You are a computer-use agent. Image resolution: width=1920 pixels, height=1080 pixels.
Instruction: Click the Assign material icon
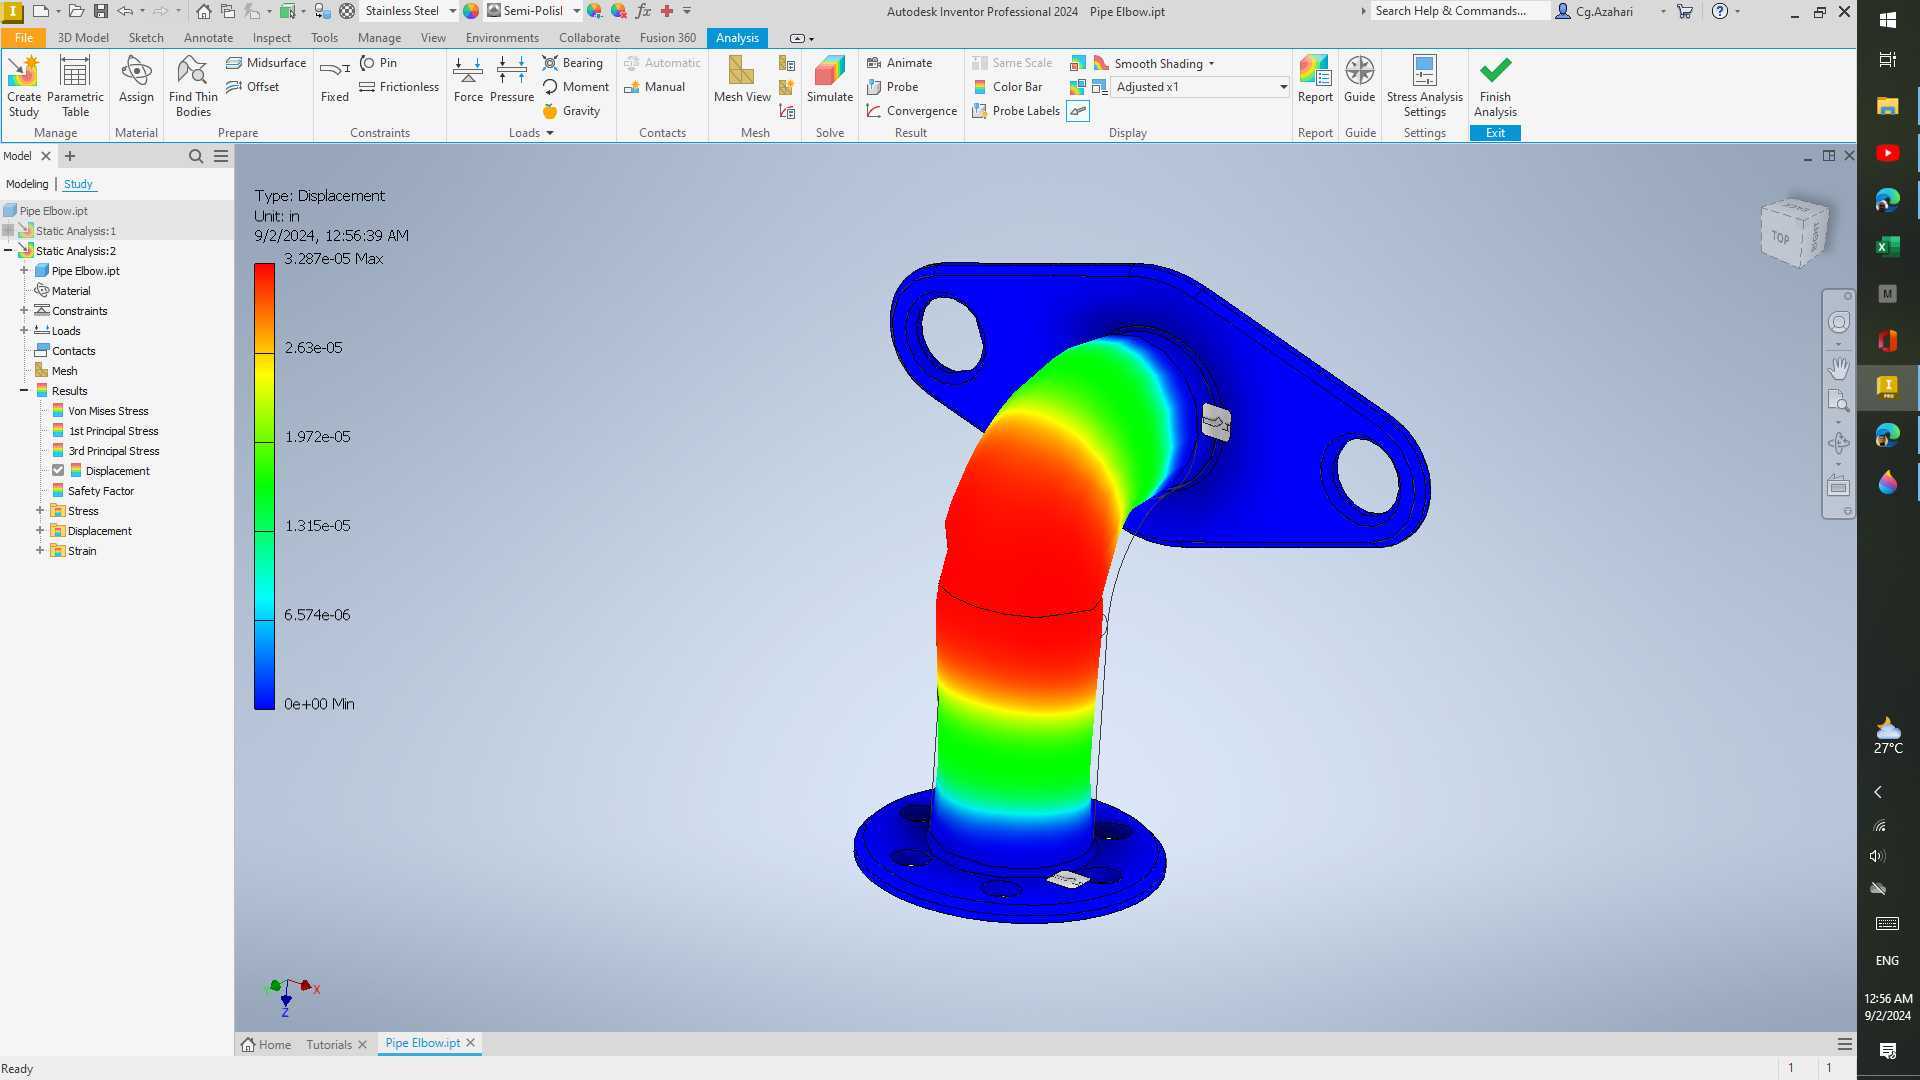136,80
